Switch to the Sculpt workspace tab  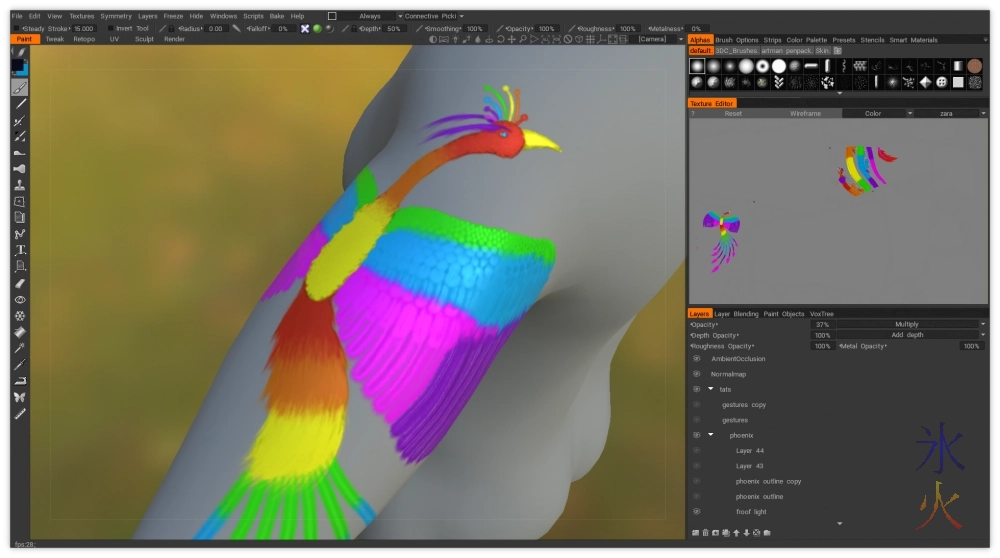coord(144,39)
